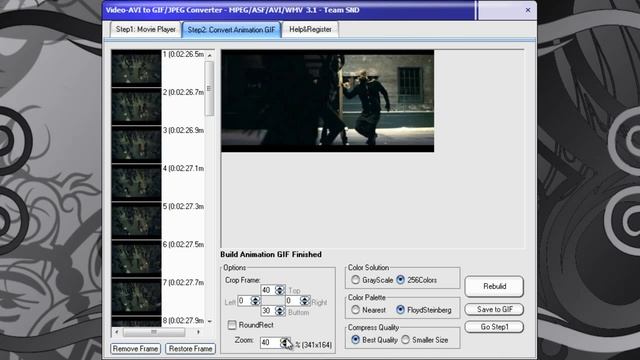Select frame 5 thumbnail in list
The image size is (640, 360).
[136, 220]
